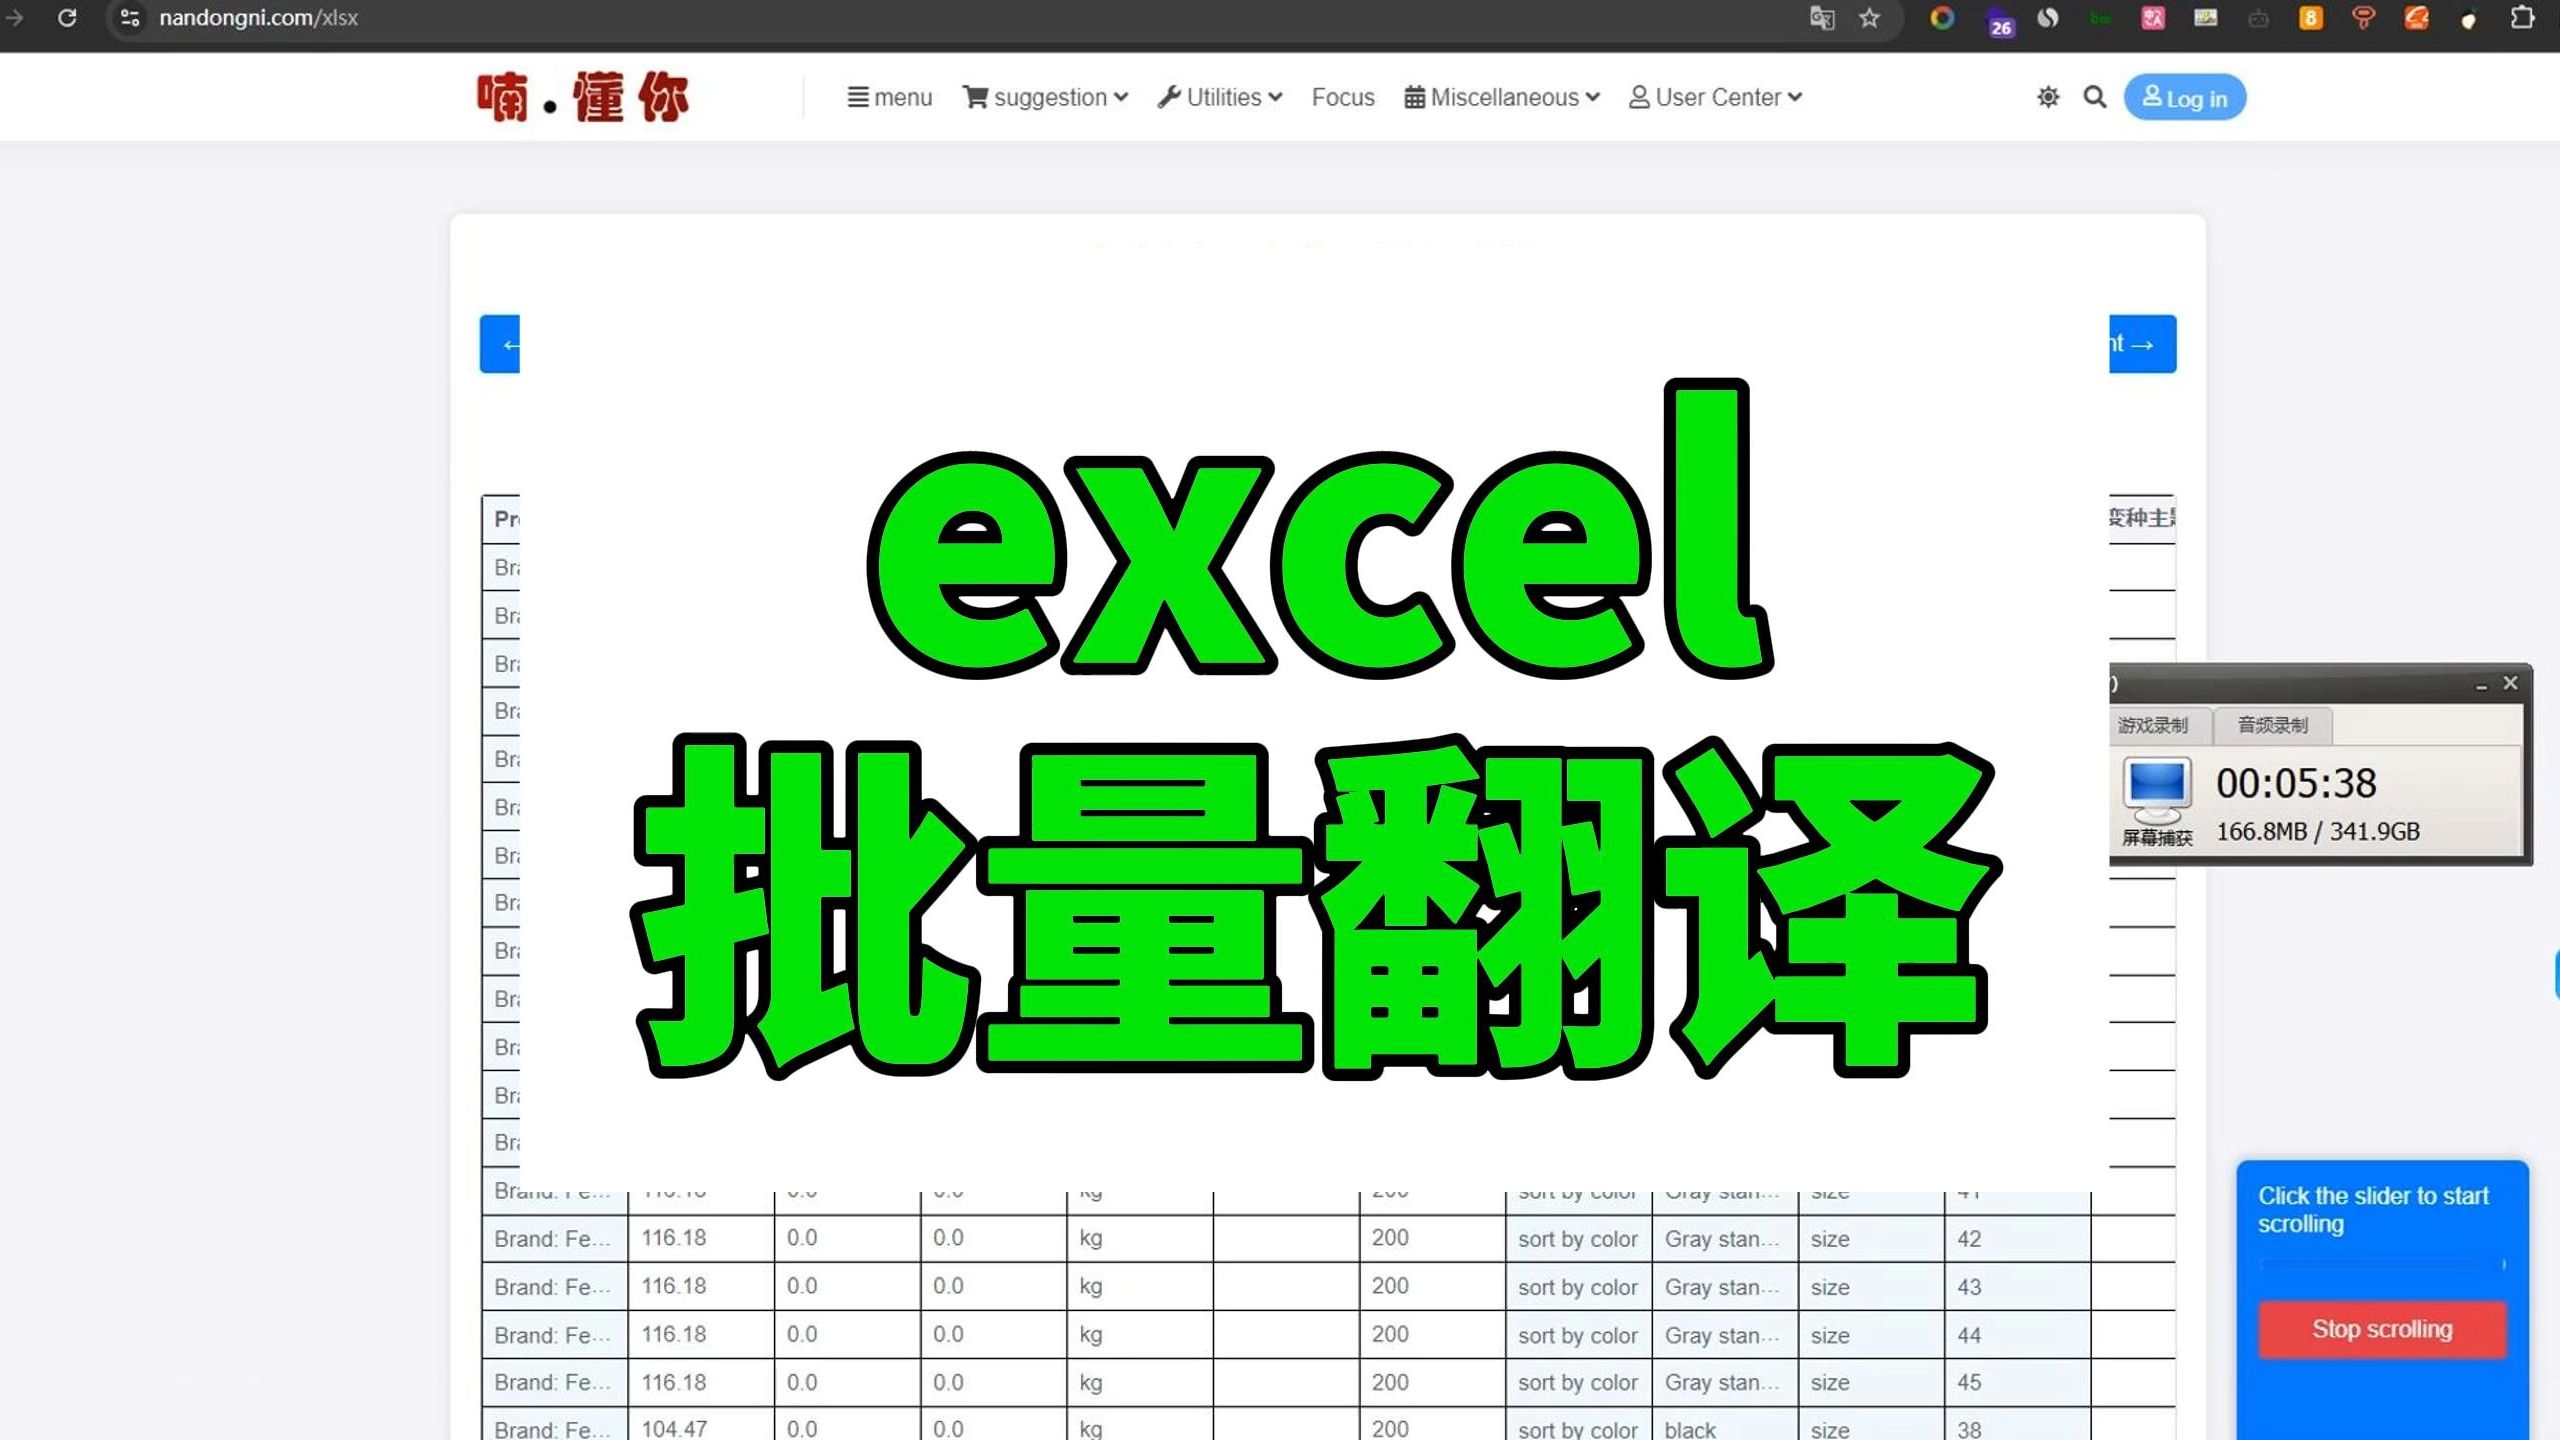Screen dimensions: 2560x1440
Task: Click the 屏幕捕获 monitor icon in recorder
Action: pos(2157,802)
